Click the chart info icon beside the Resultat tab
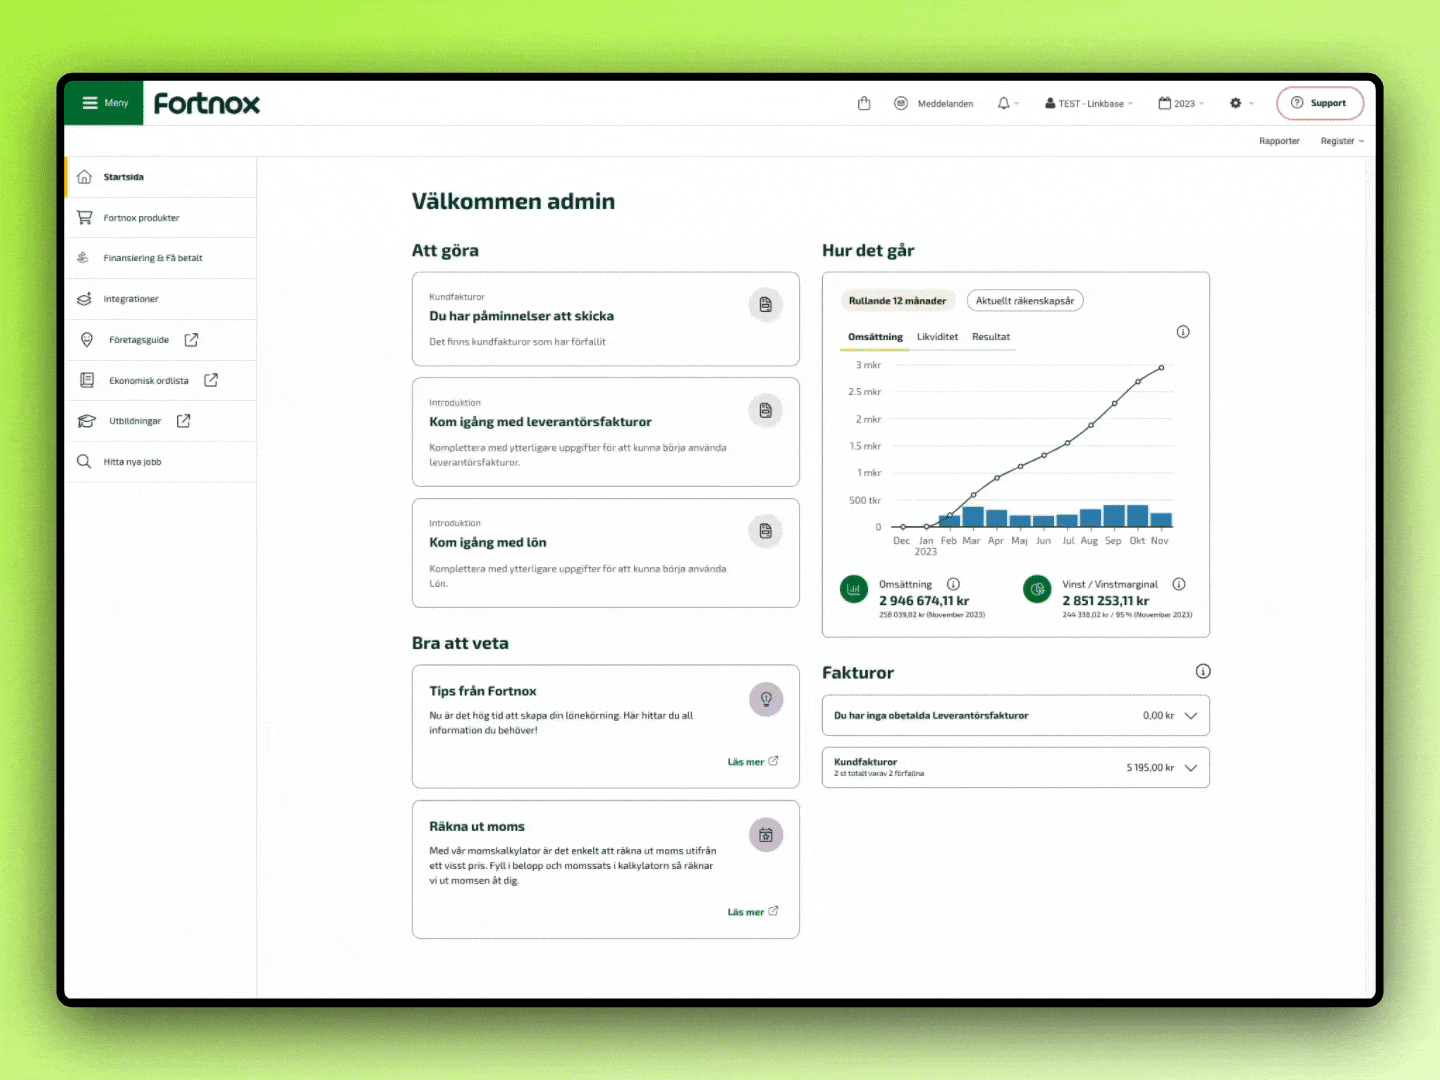Screen dimensions: 1440x1080 pyautogui.click(x=1183, y=332)
